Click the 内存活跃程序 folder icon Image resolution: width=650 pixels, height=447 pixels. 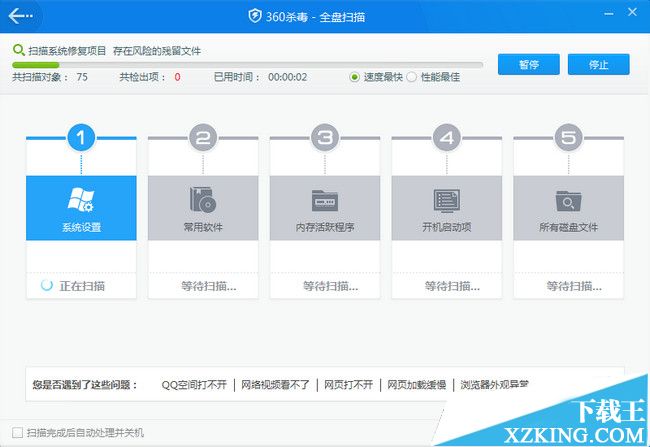click(x=324, y=198)
